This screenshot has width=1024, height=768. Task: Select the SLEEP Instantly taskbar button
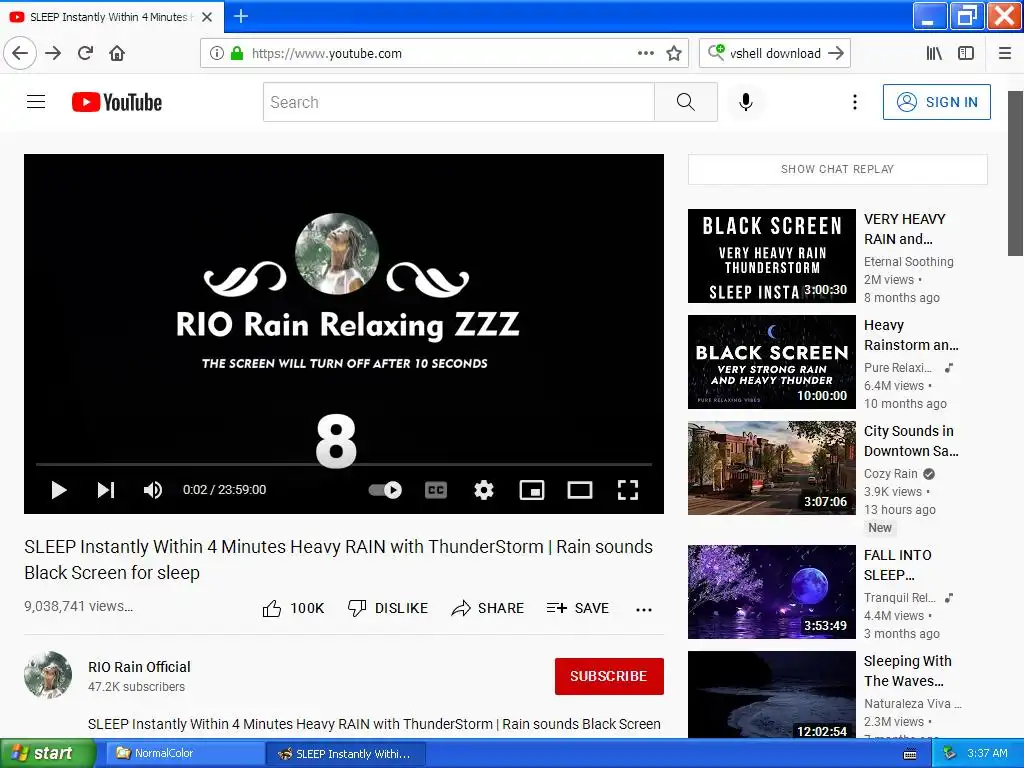346,754
